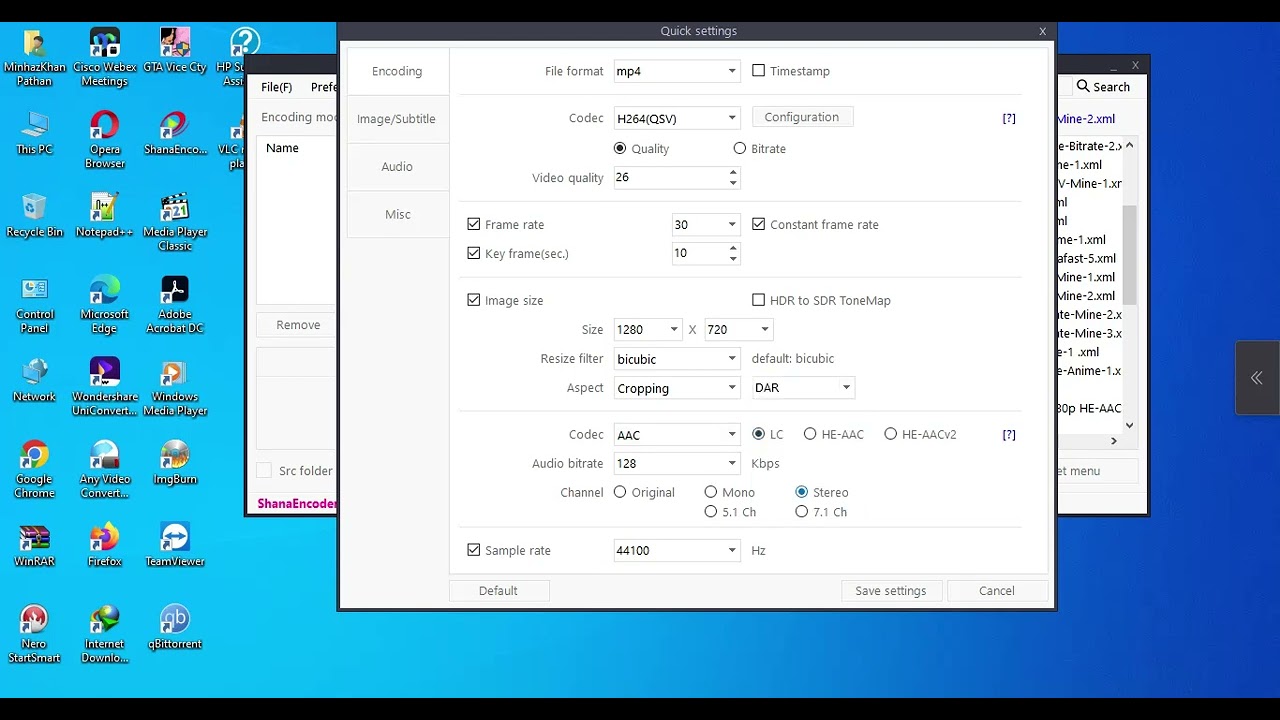Select the ImgBurn desktop icon

(x=174, y=463)
